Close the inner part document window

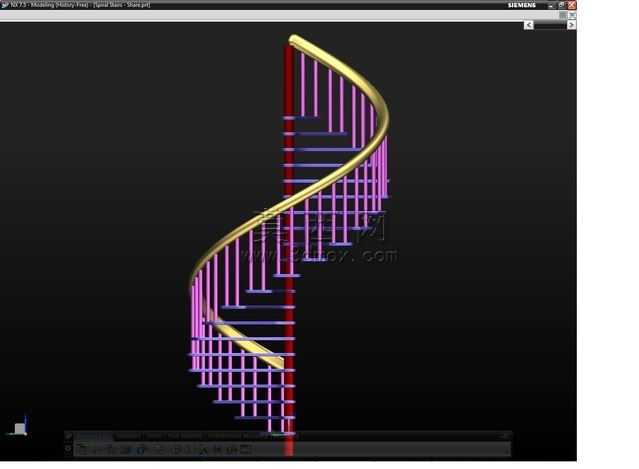coord(573,15)
